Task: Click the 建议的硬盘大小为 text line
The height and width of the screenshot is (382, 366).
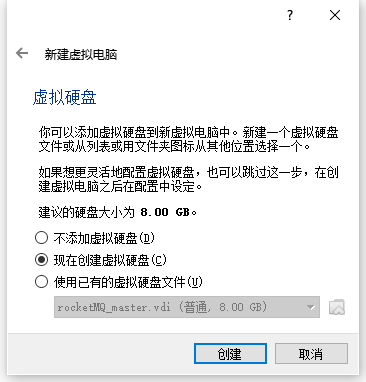Action: click(118, 212)
